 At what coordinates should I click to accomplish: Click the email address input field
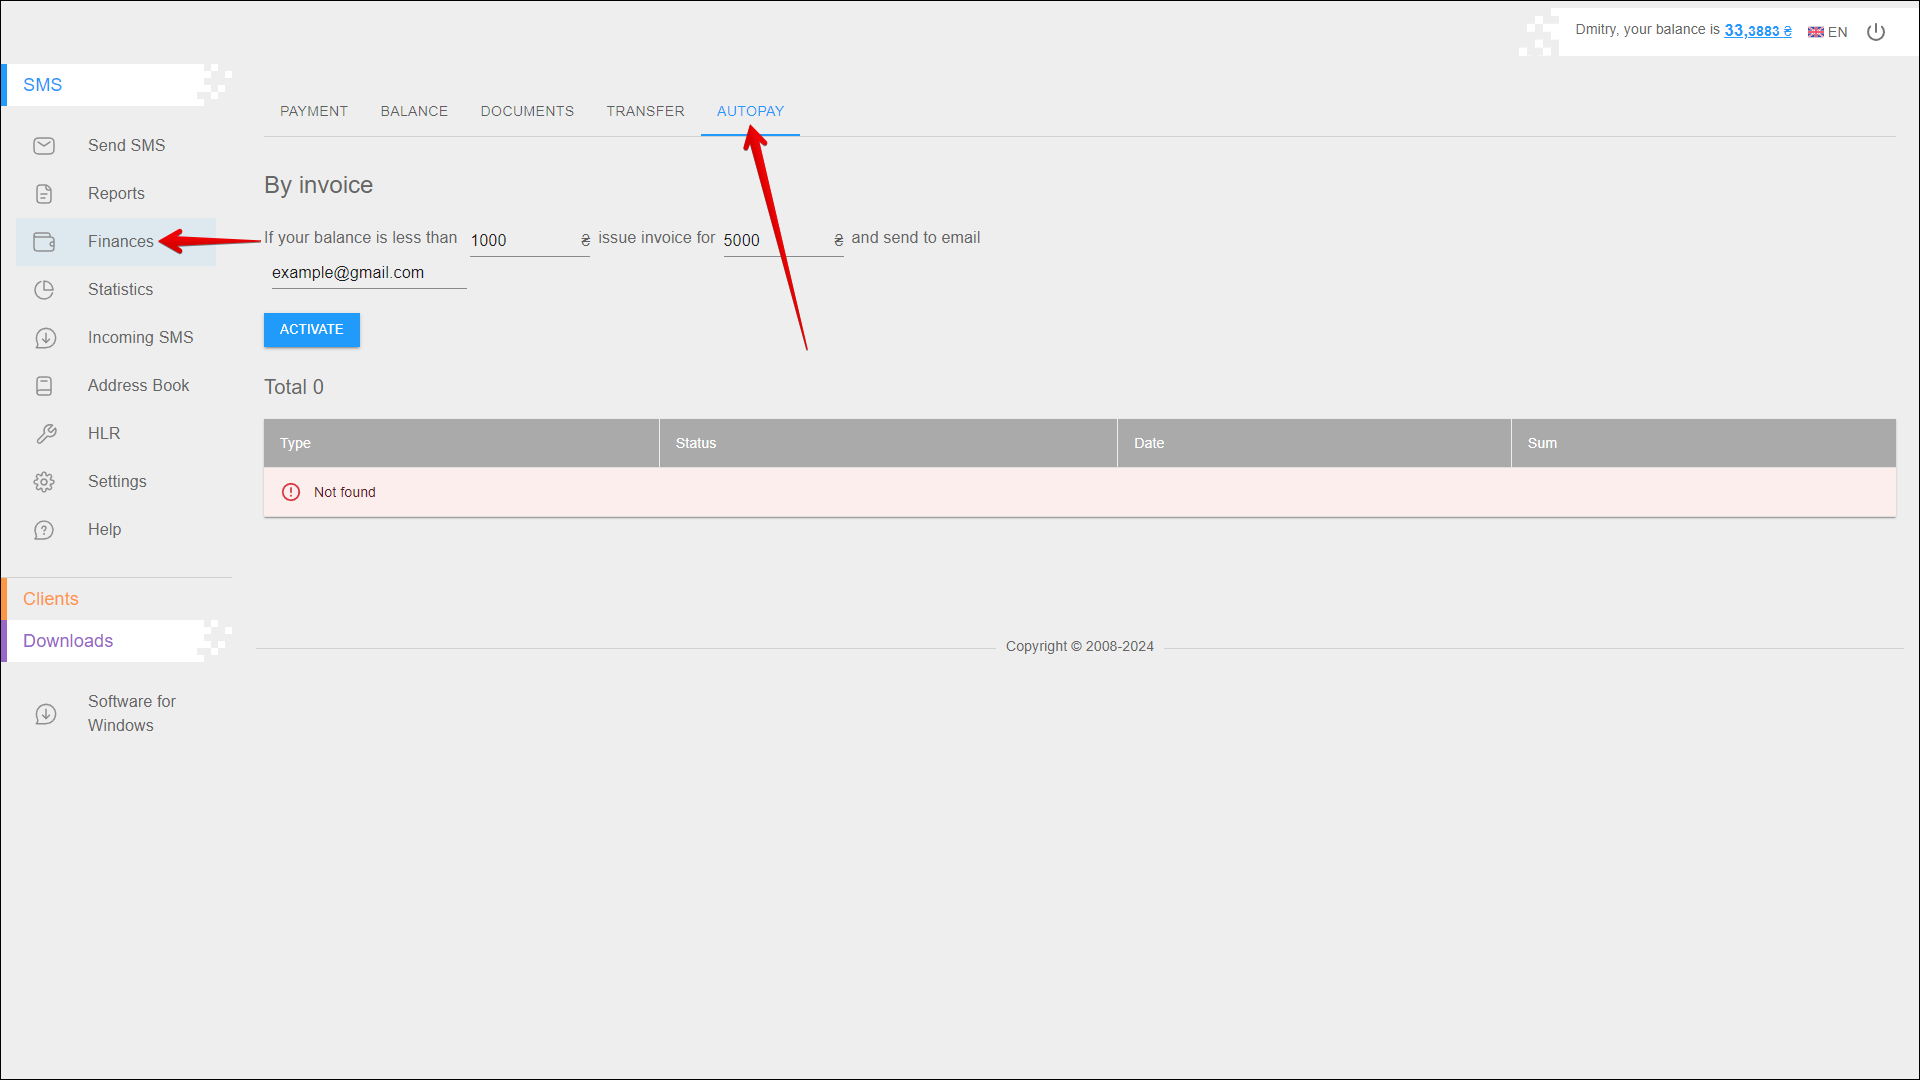click(x=368, y=273)
